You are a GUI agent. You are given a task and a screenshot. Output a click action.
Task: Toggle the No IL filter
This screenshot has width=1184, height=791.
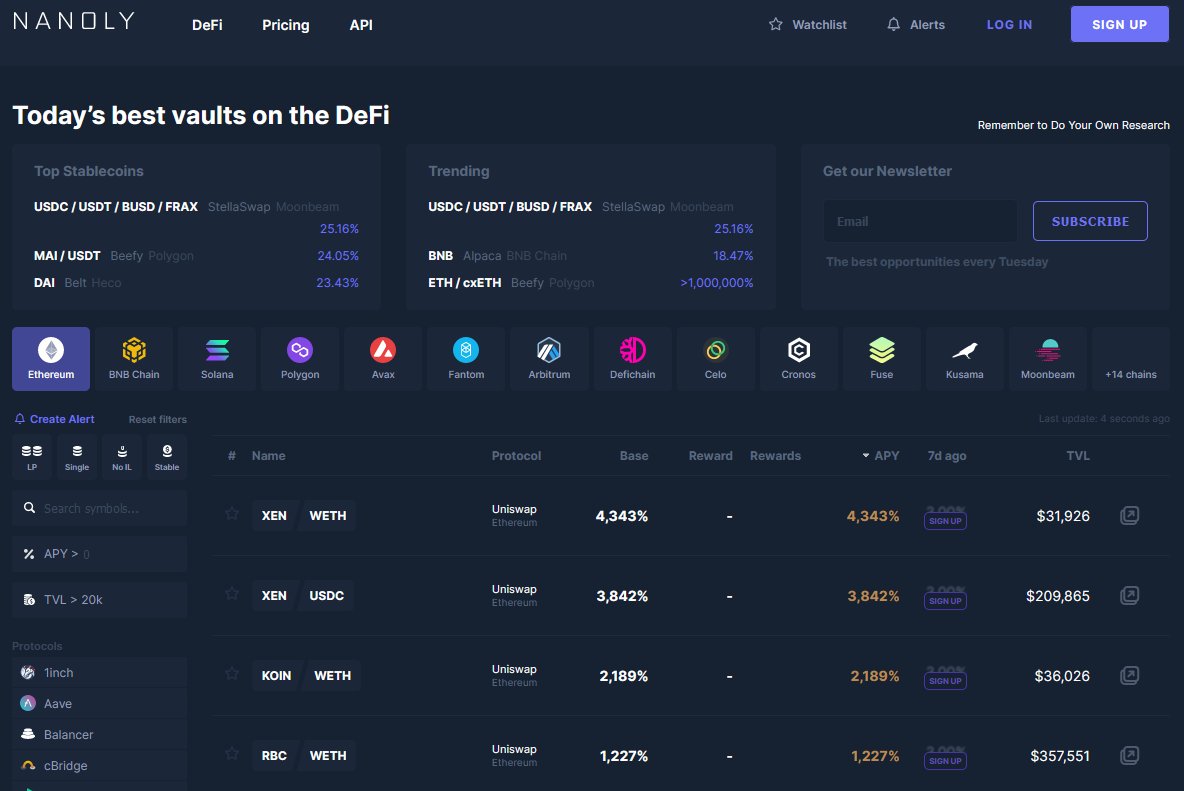pos(122,457)
